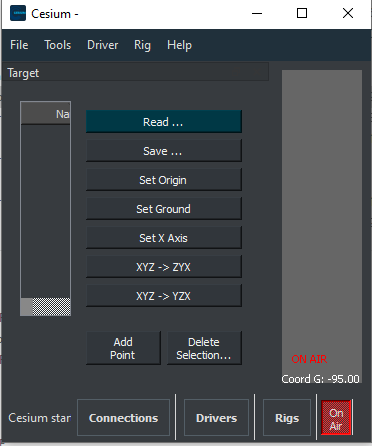Maximize the Cesium window

302,14
